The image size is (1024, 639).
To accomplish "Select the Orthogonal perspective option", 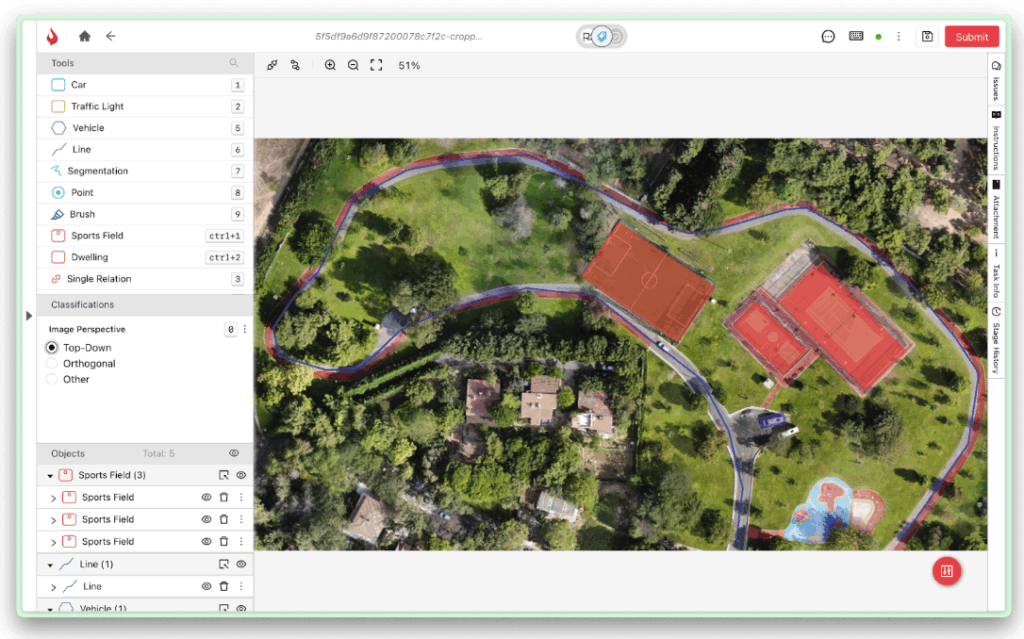I will 50,363.
